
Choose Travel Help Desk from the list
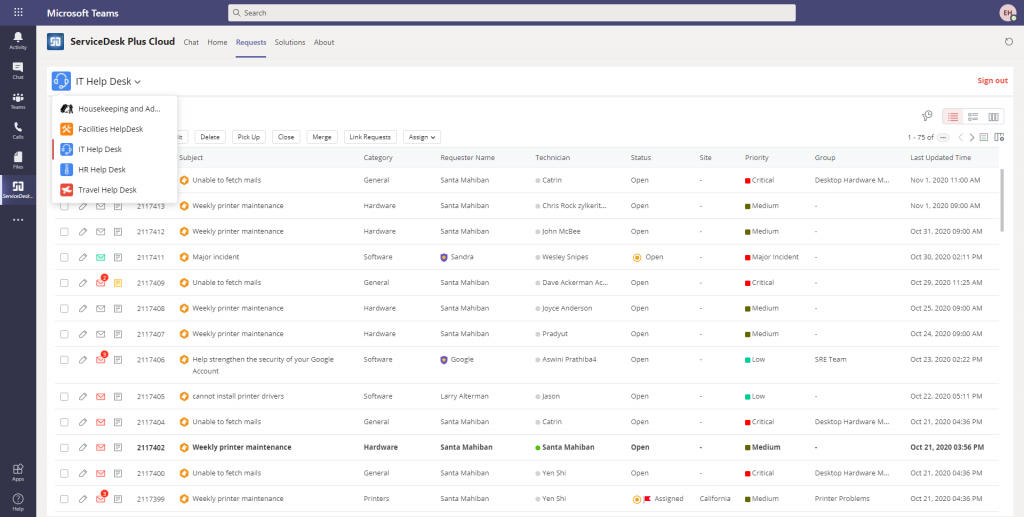pyautogui.click(x=107, y=190)
